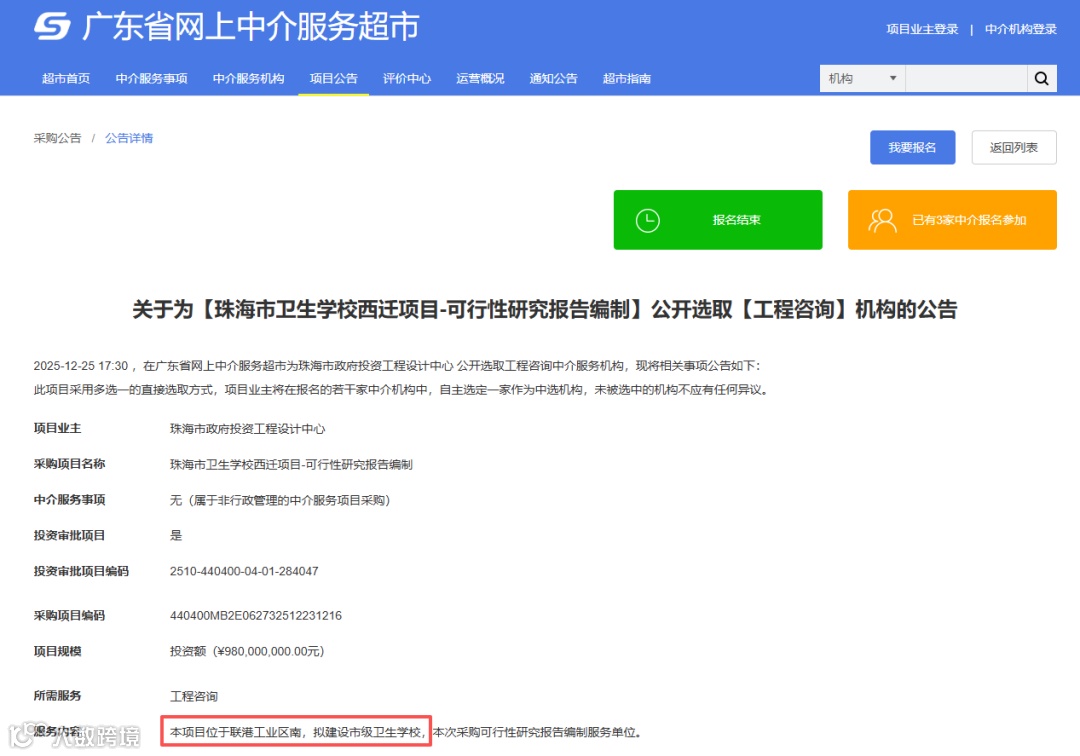The width and height of the screenshot is (1080, 756).
Task: Click the procurement name 珠海市卫生学校西迁项目-可行性研究报告编制
Action: 291,465
